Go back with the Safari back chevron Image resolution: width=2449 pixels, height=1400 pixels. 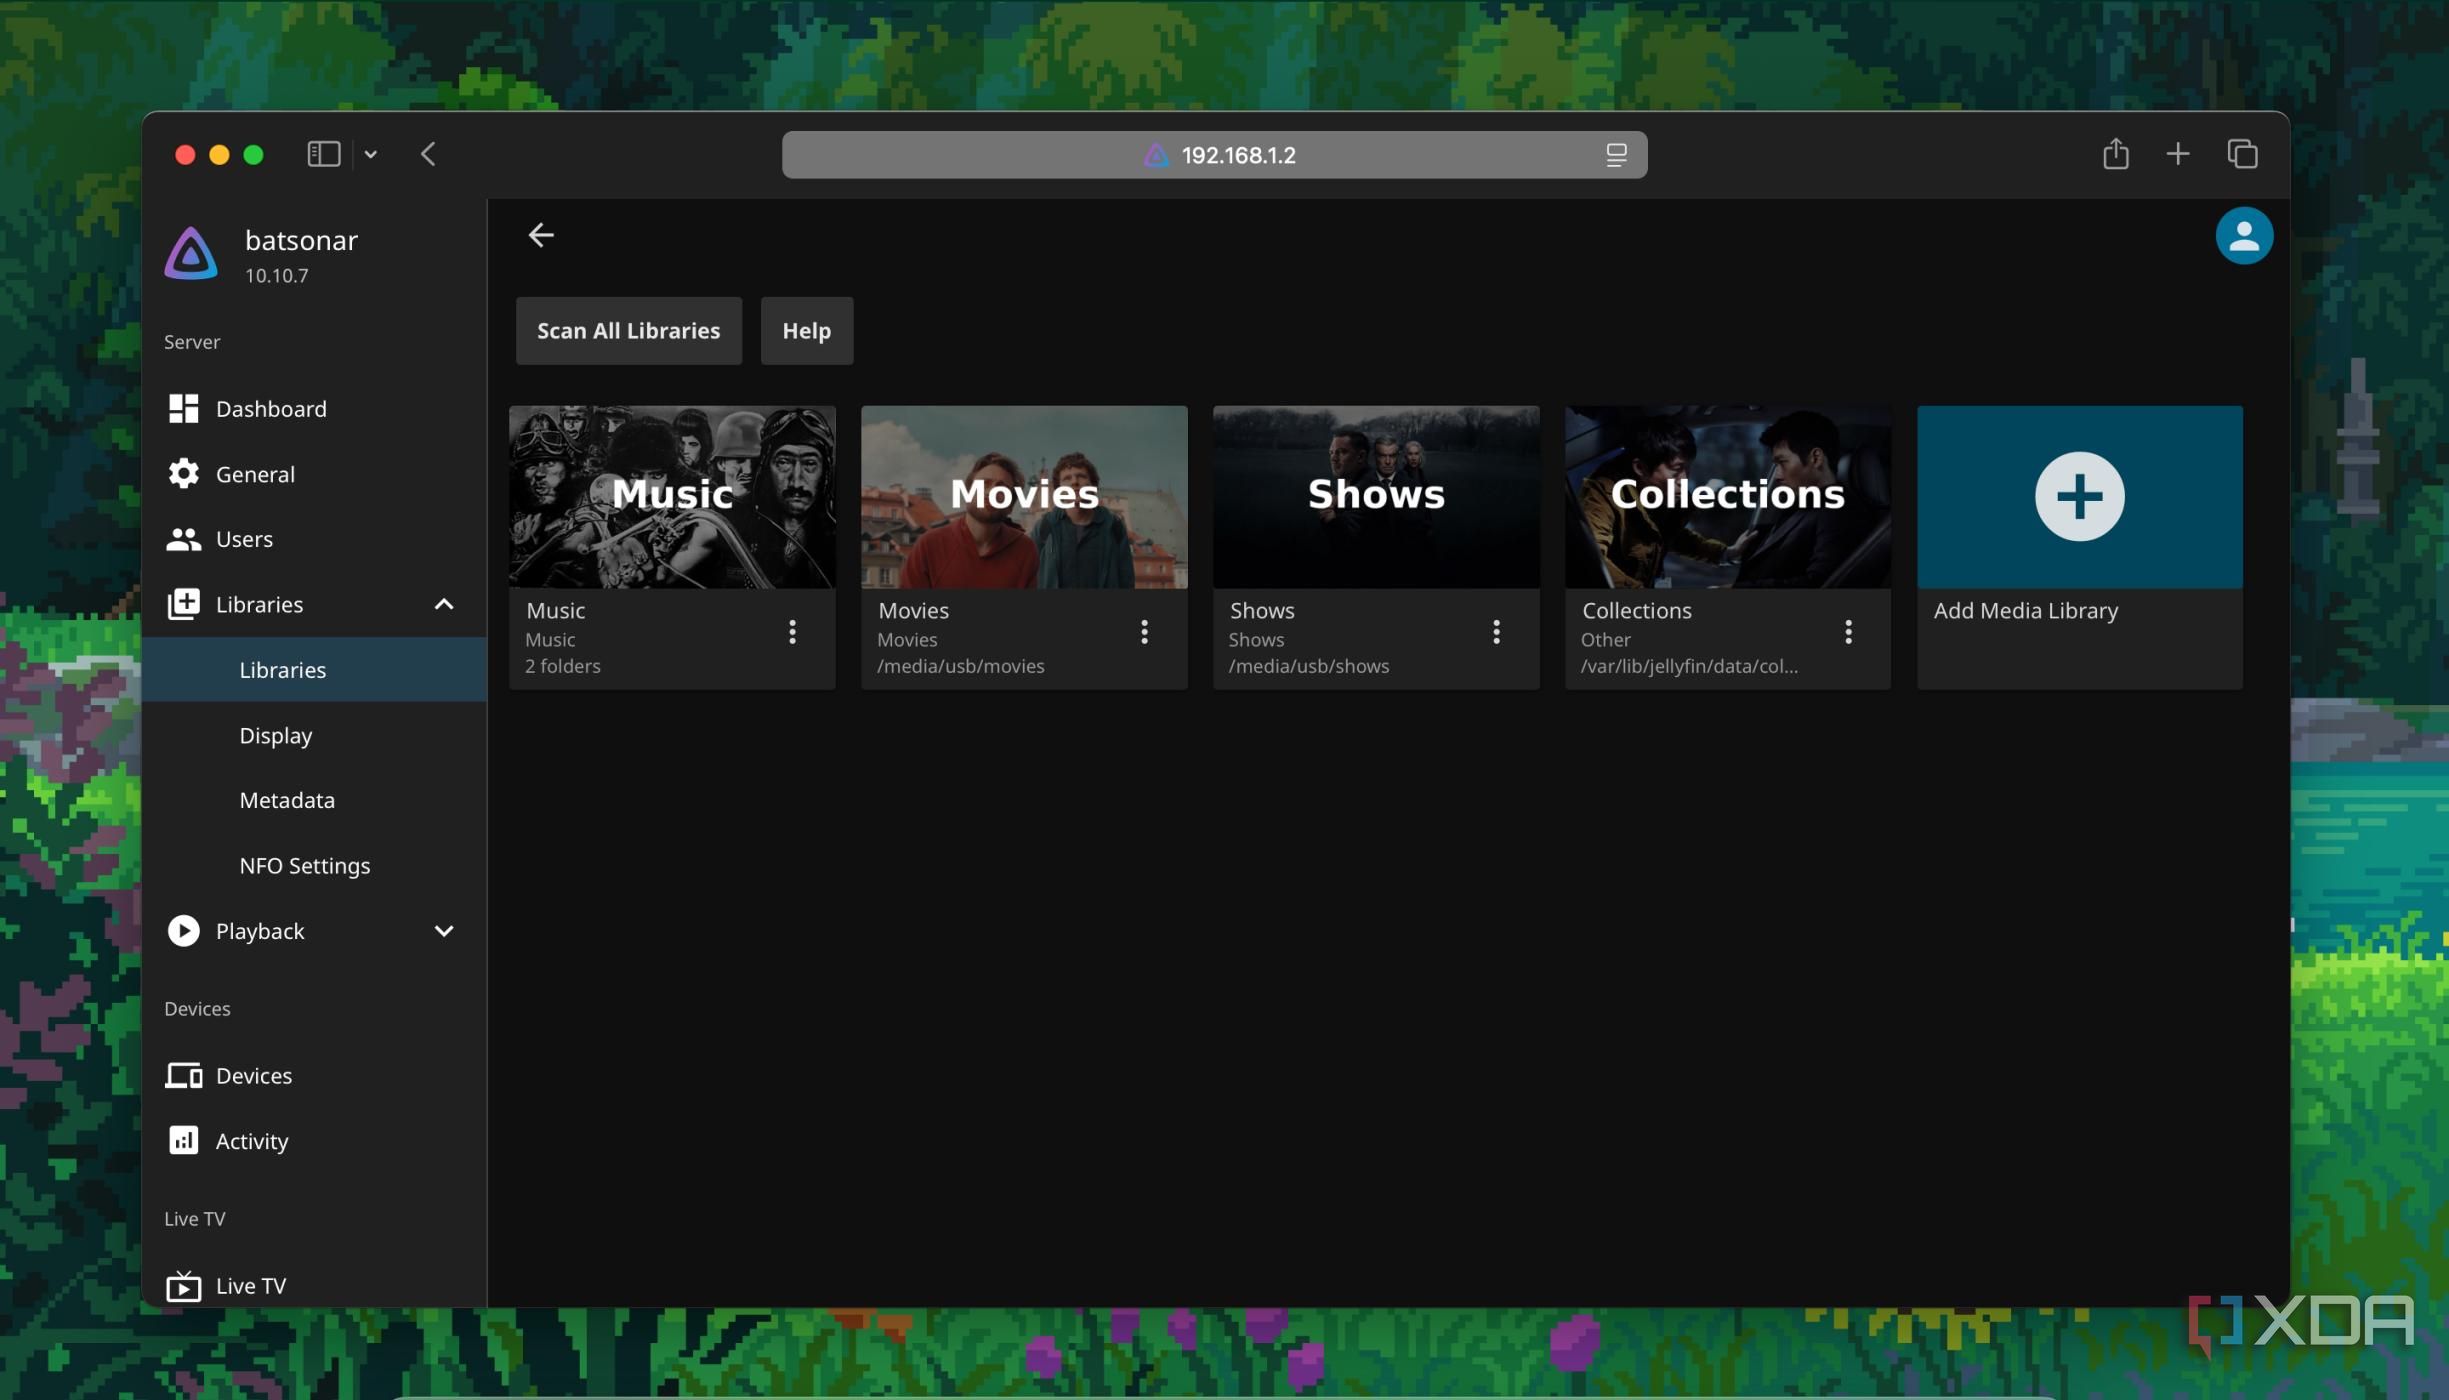point(428,154)
